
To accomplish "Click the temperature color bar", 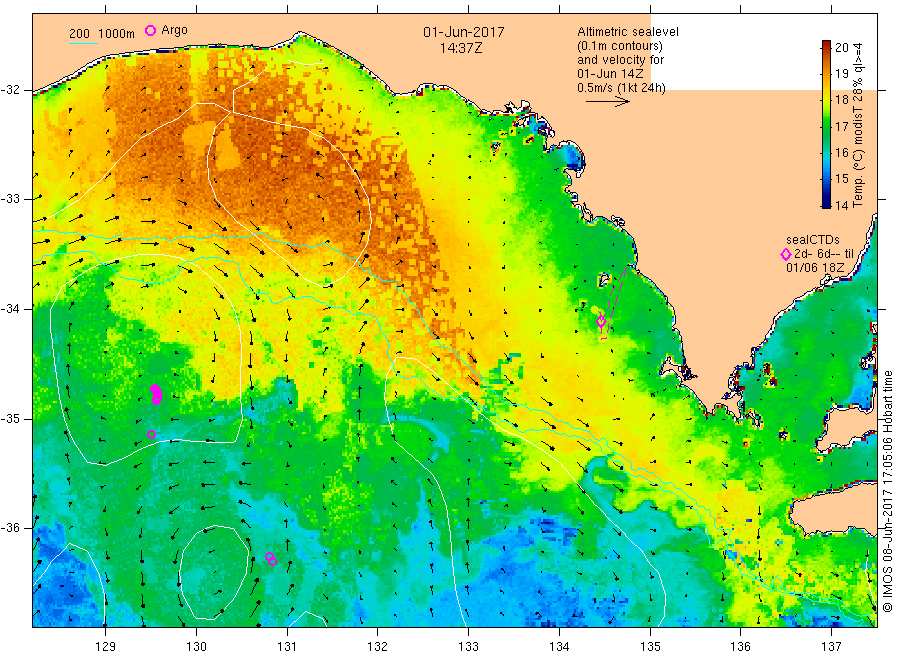I will (x=827, y=124).
